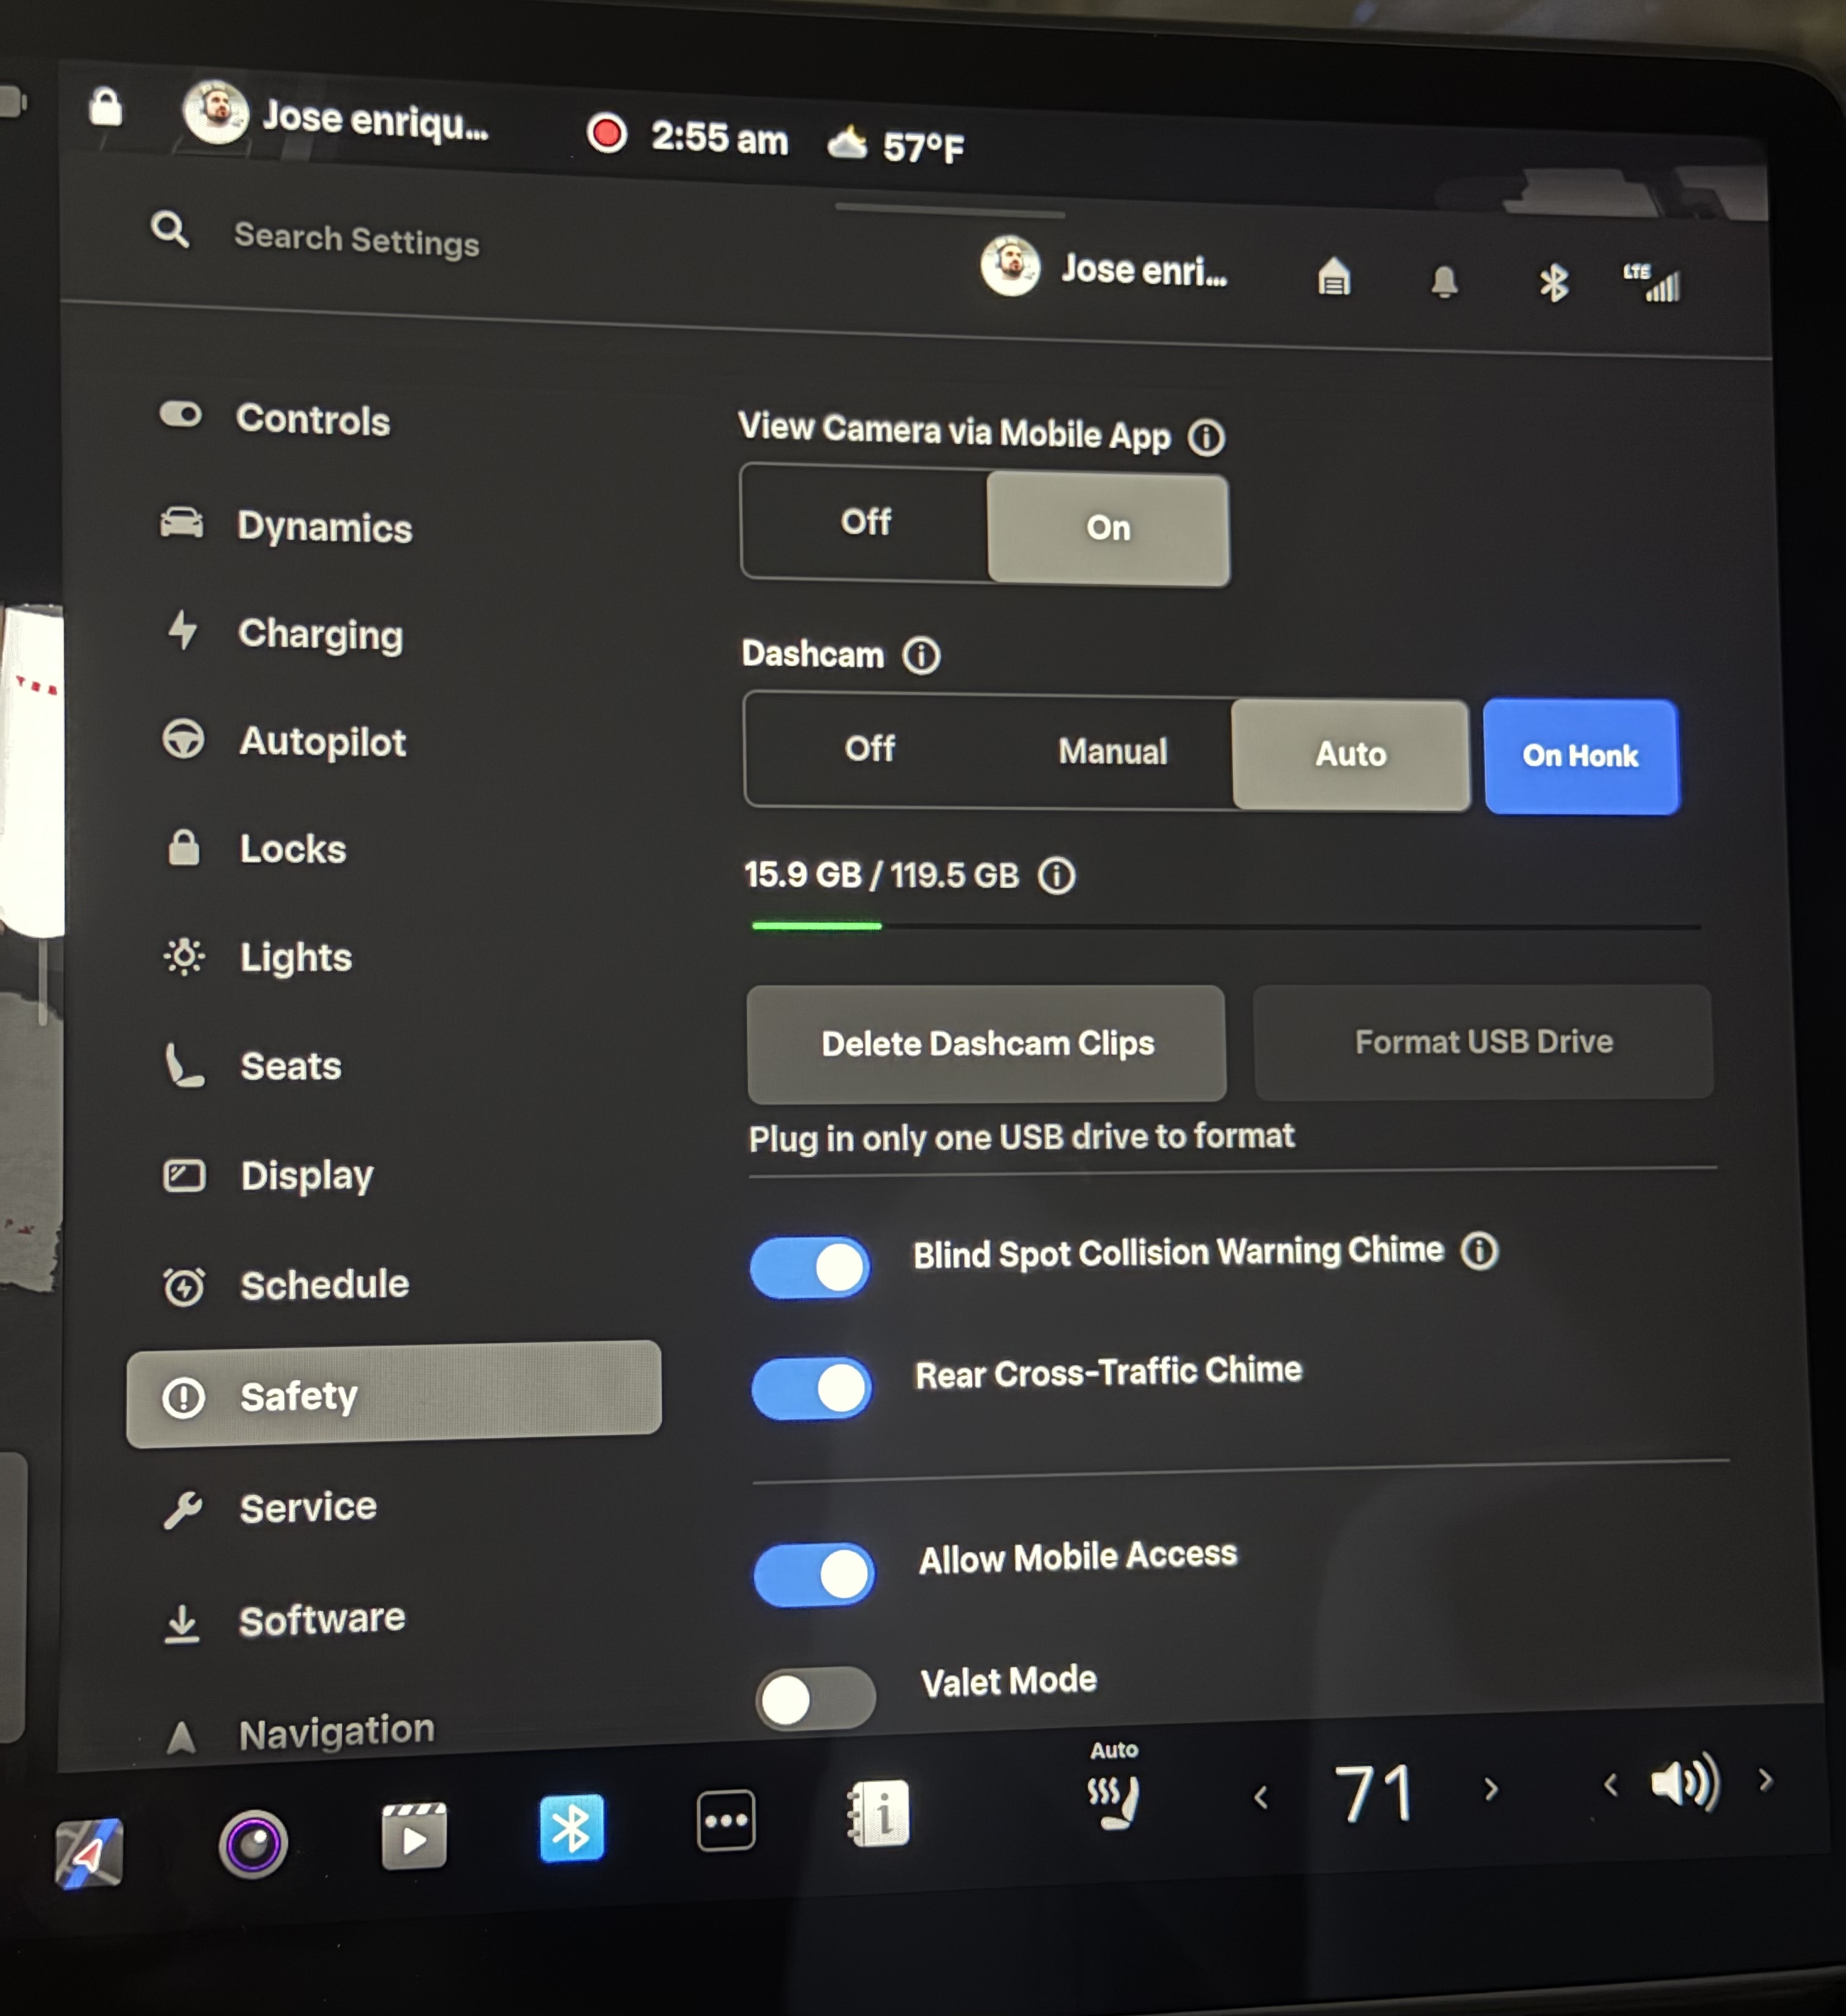Enable Valet Mode switch
Viewport: 1846px width, 2016px height.
[816, 1698]
